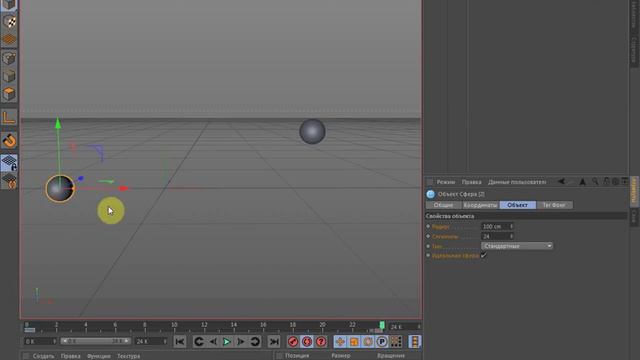The height and width of the screenshot is (360, 640).
Task: Click the preview range slider bar
Action: [x=96, y=341]
